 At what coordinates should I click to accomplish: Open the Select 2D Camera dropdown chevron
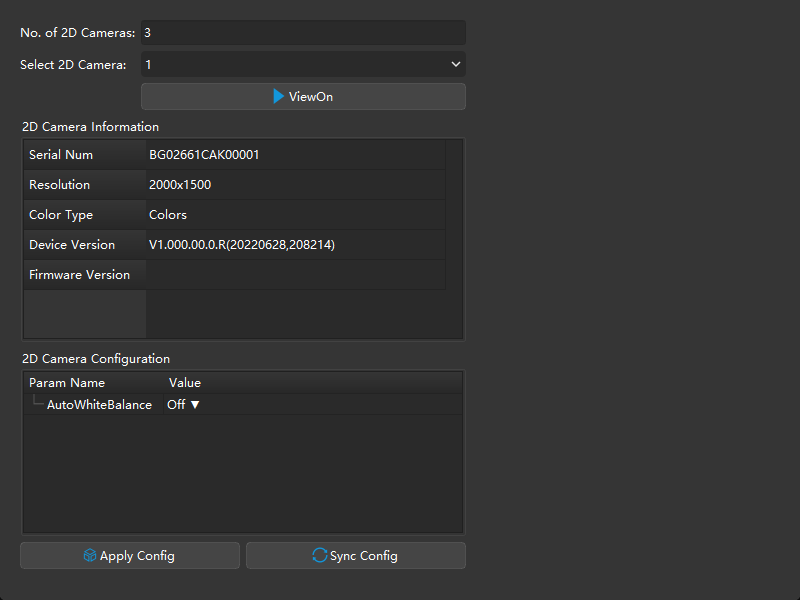(x=456, y=64)
